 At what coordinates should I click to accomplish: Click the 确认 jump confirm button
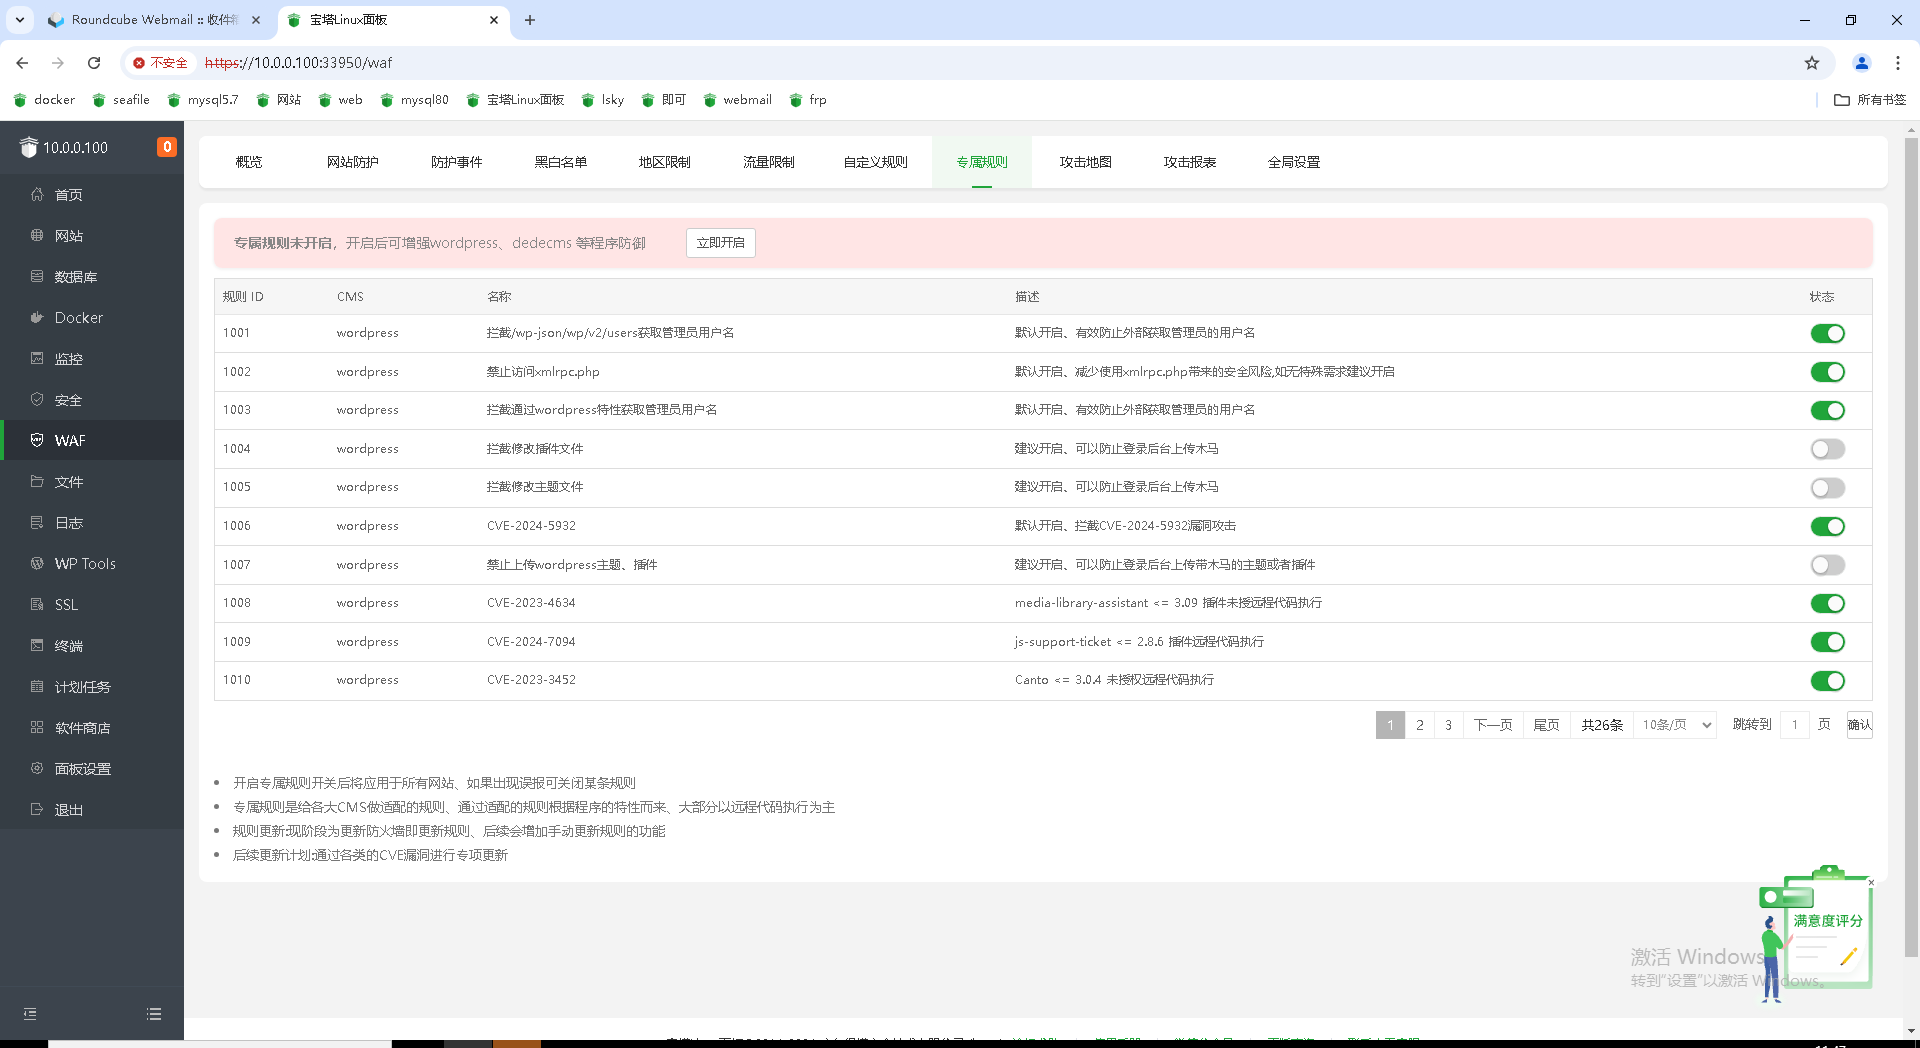pyautogui.click(x=1860, y=725)
